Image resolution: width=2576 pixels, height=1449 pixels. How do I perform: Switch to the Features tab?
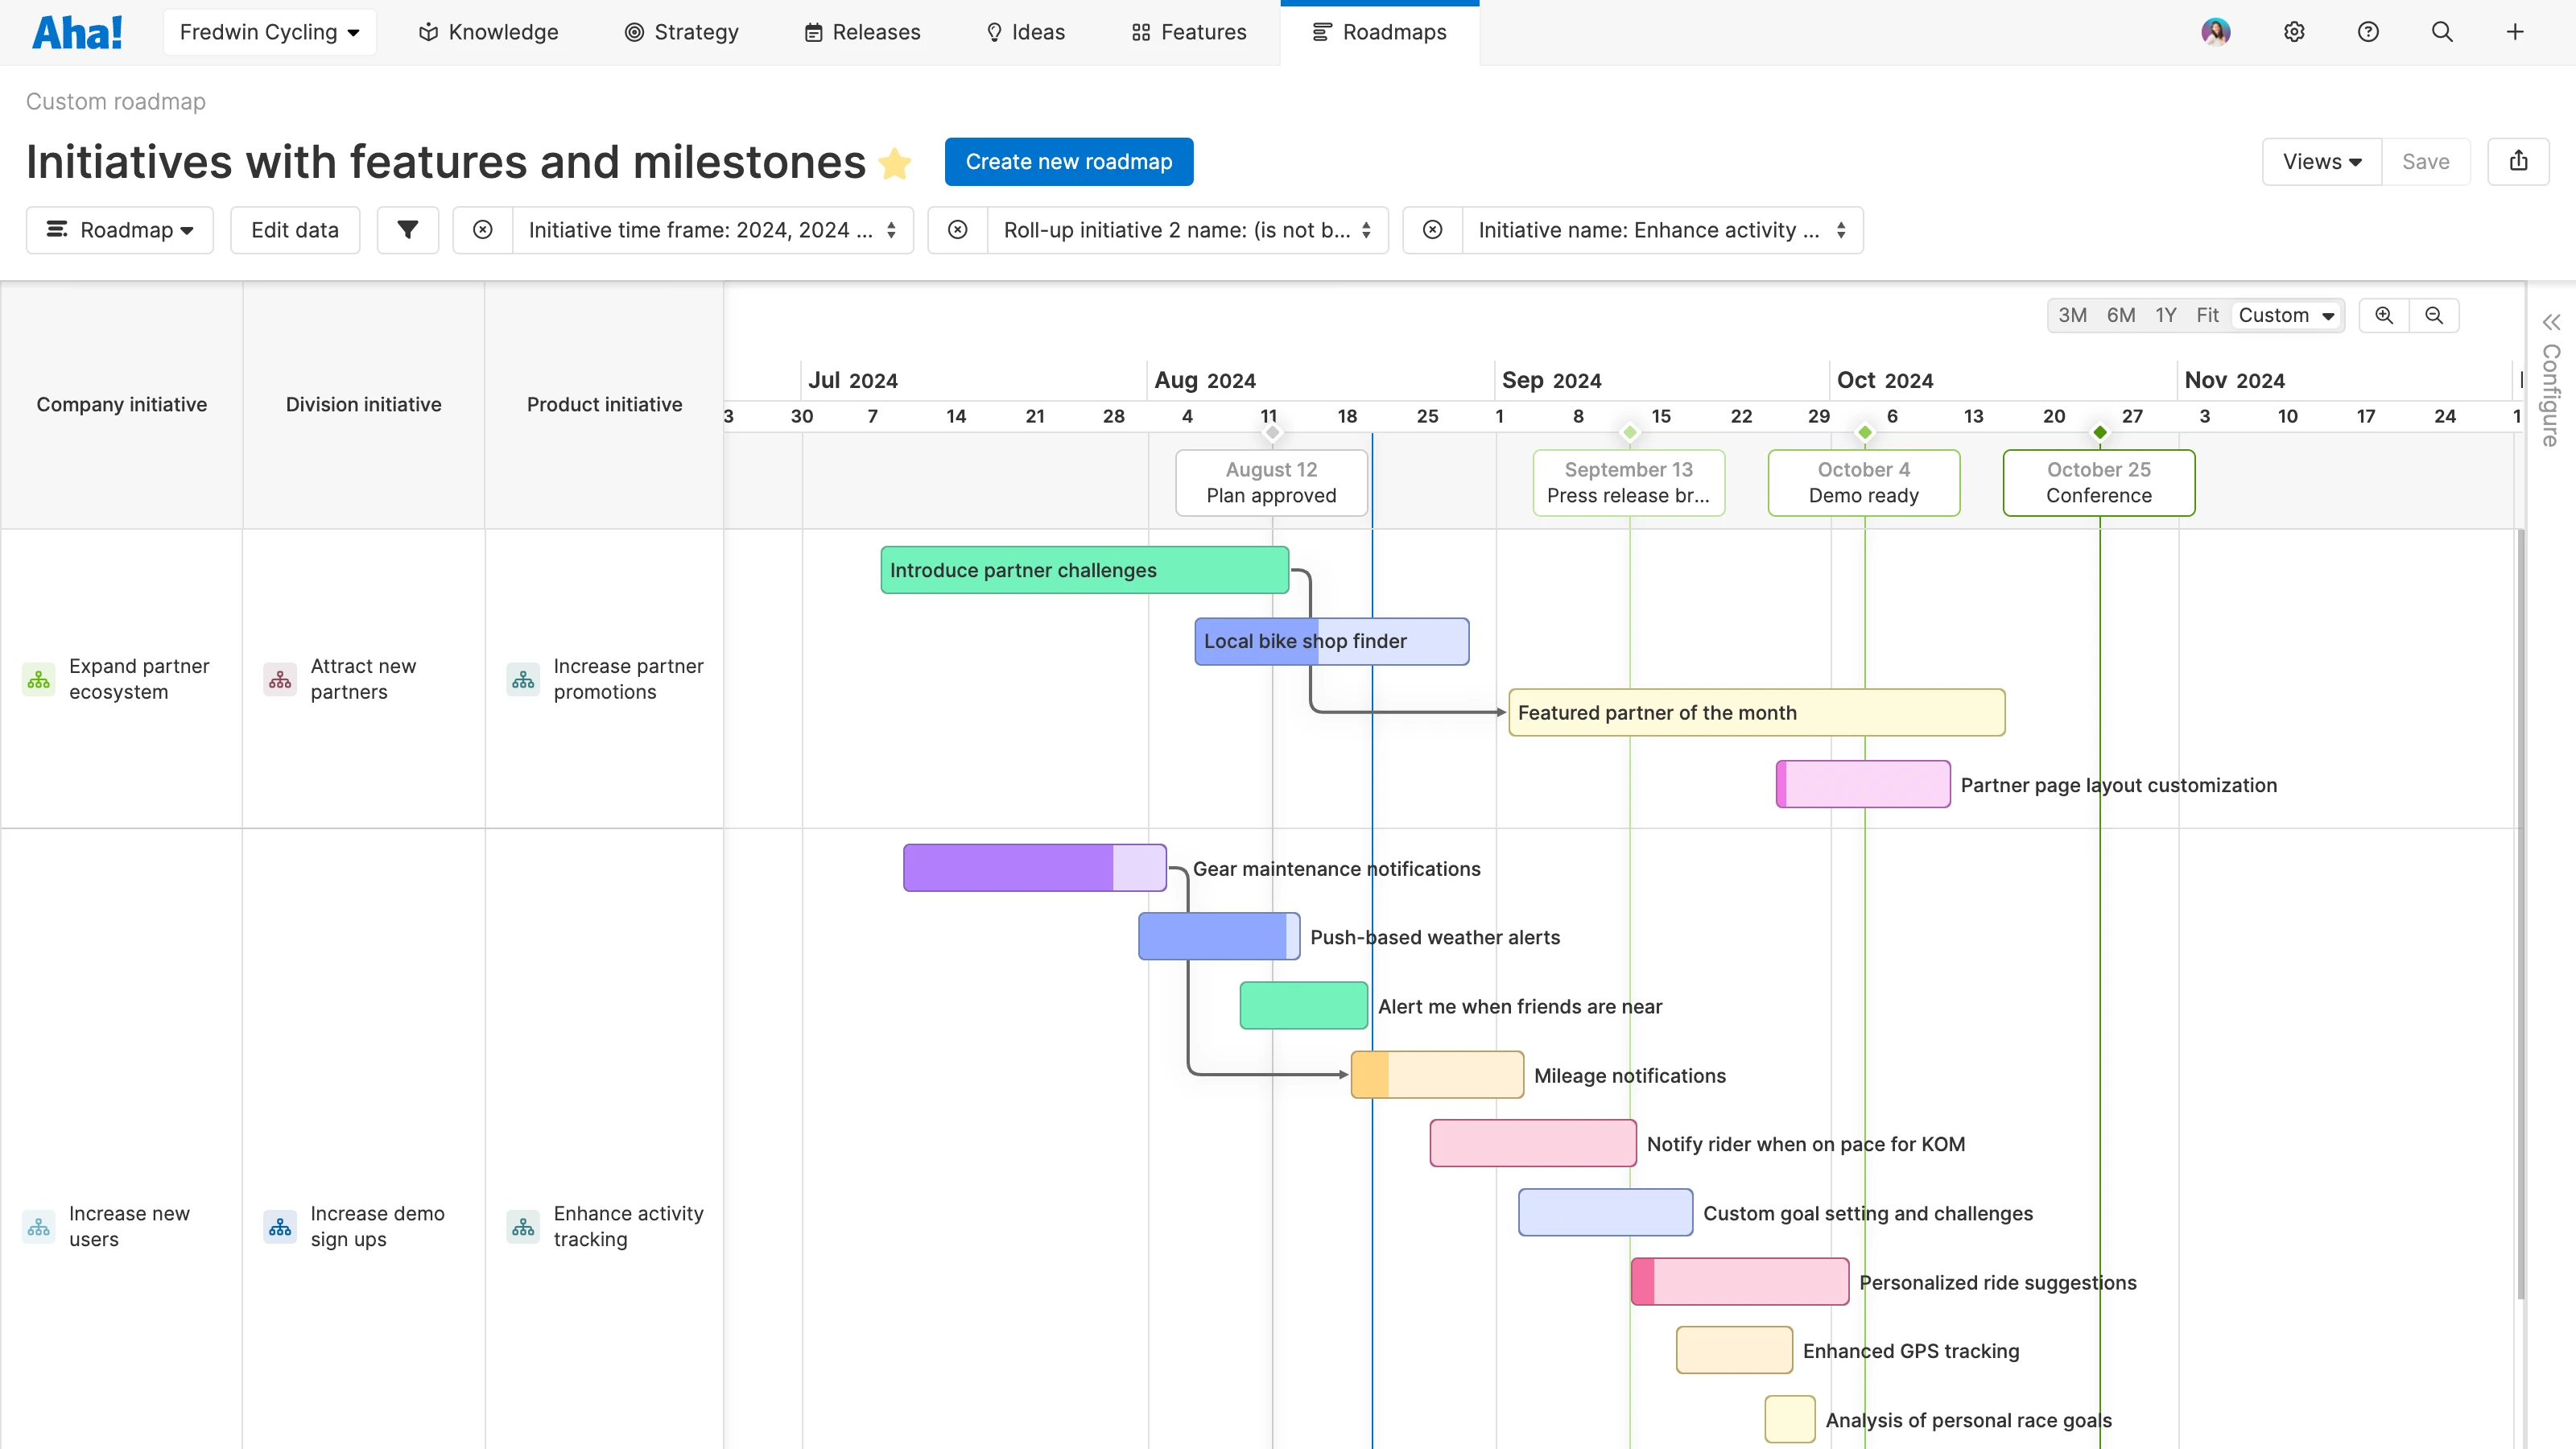pos(1189,32)
